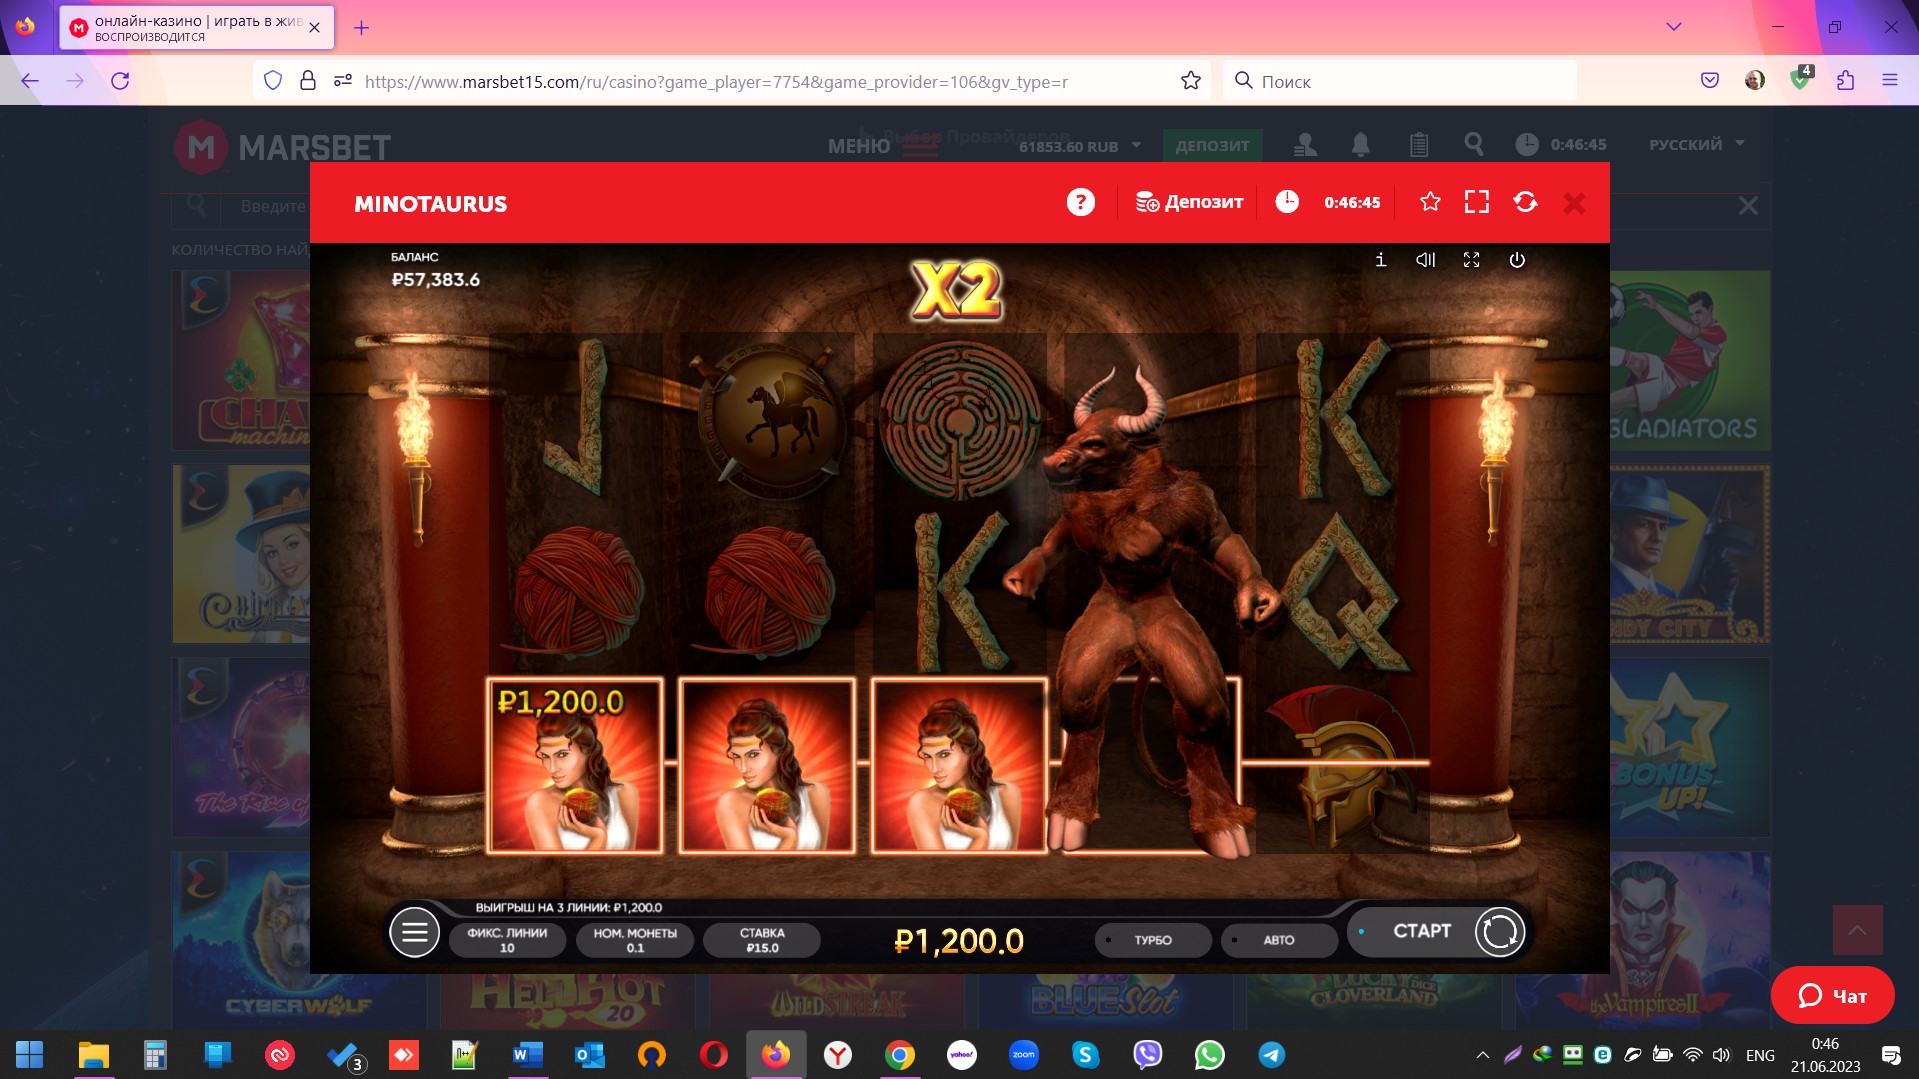Spin reels with СТАРТ button

[1422, 931]
